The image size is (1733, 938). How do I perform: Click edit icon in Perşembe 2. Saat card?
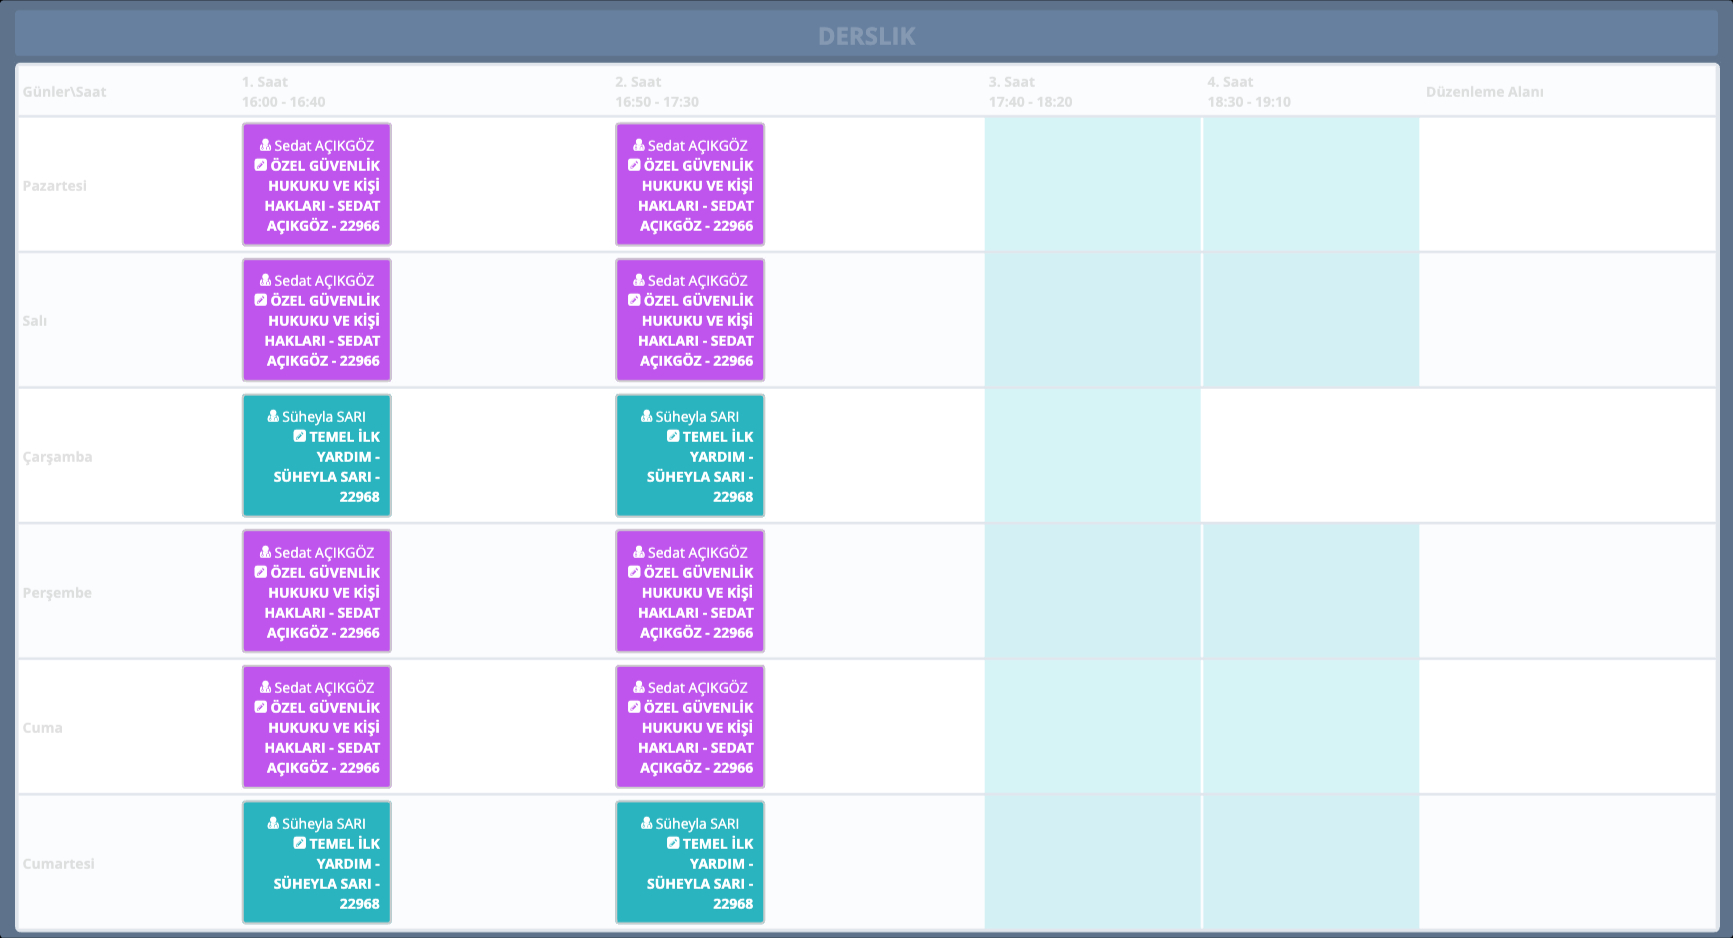pos(634,572)
